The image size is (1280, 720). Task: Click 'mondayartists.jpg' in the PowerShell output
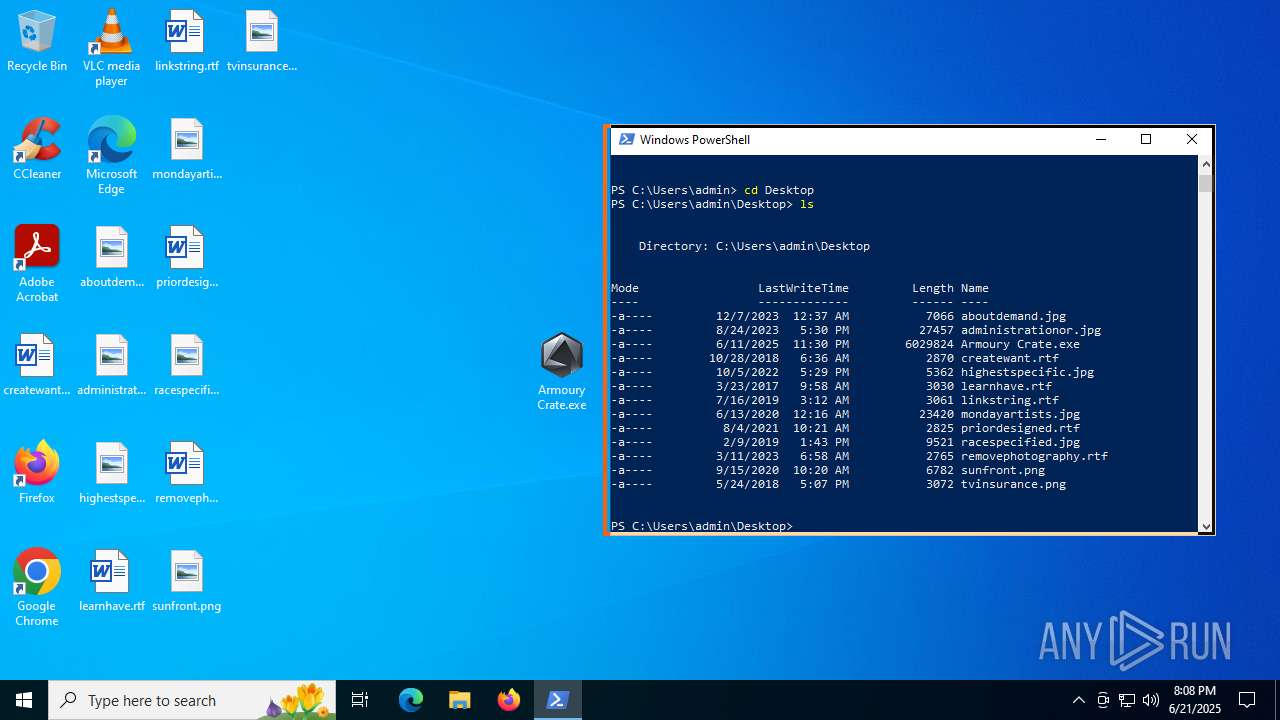(x=1020, y=414)
